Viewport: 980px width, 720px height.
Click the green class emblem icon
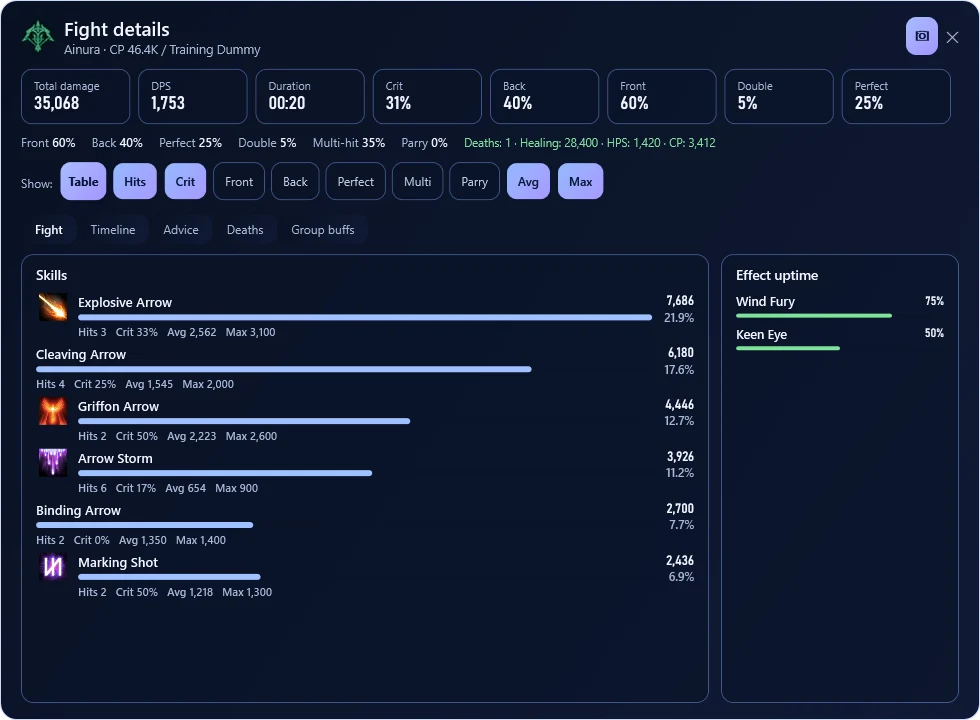38,36
